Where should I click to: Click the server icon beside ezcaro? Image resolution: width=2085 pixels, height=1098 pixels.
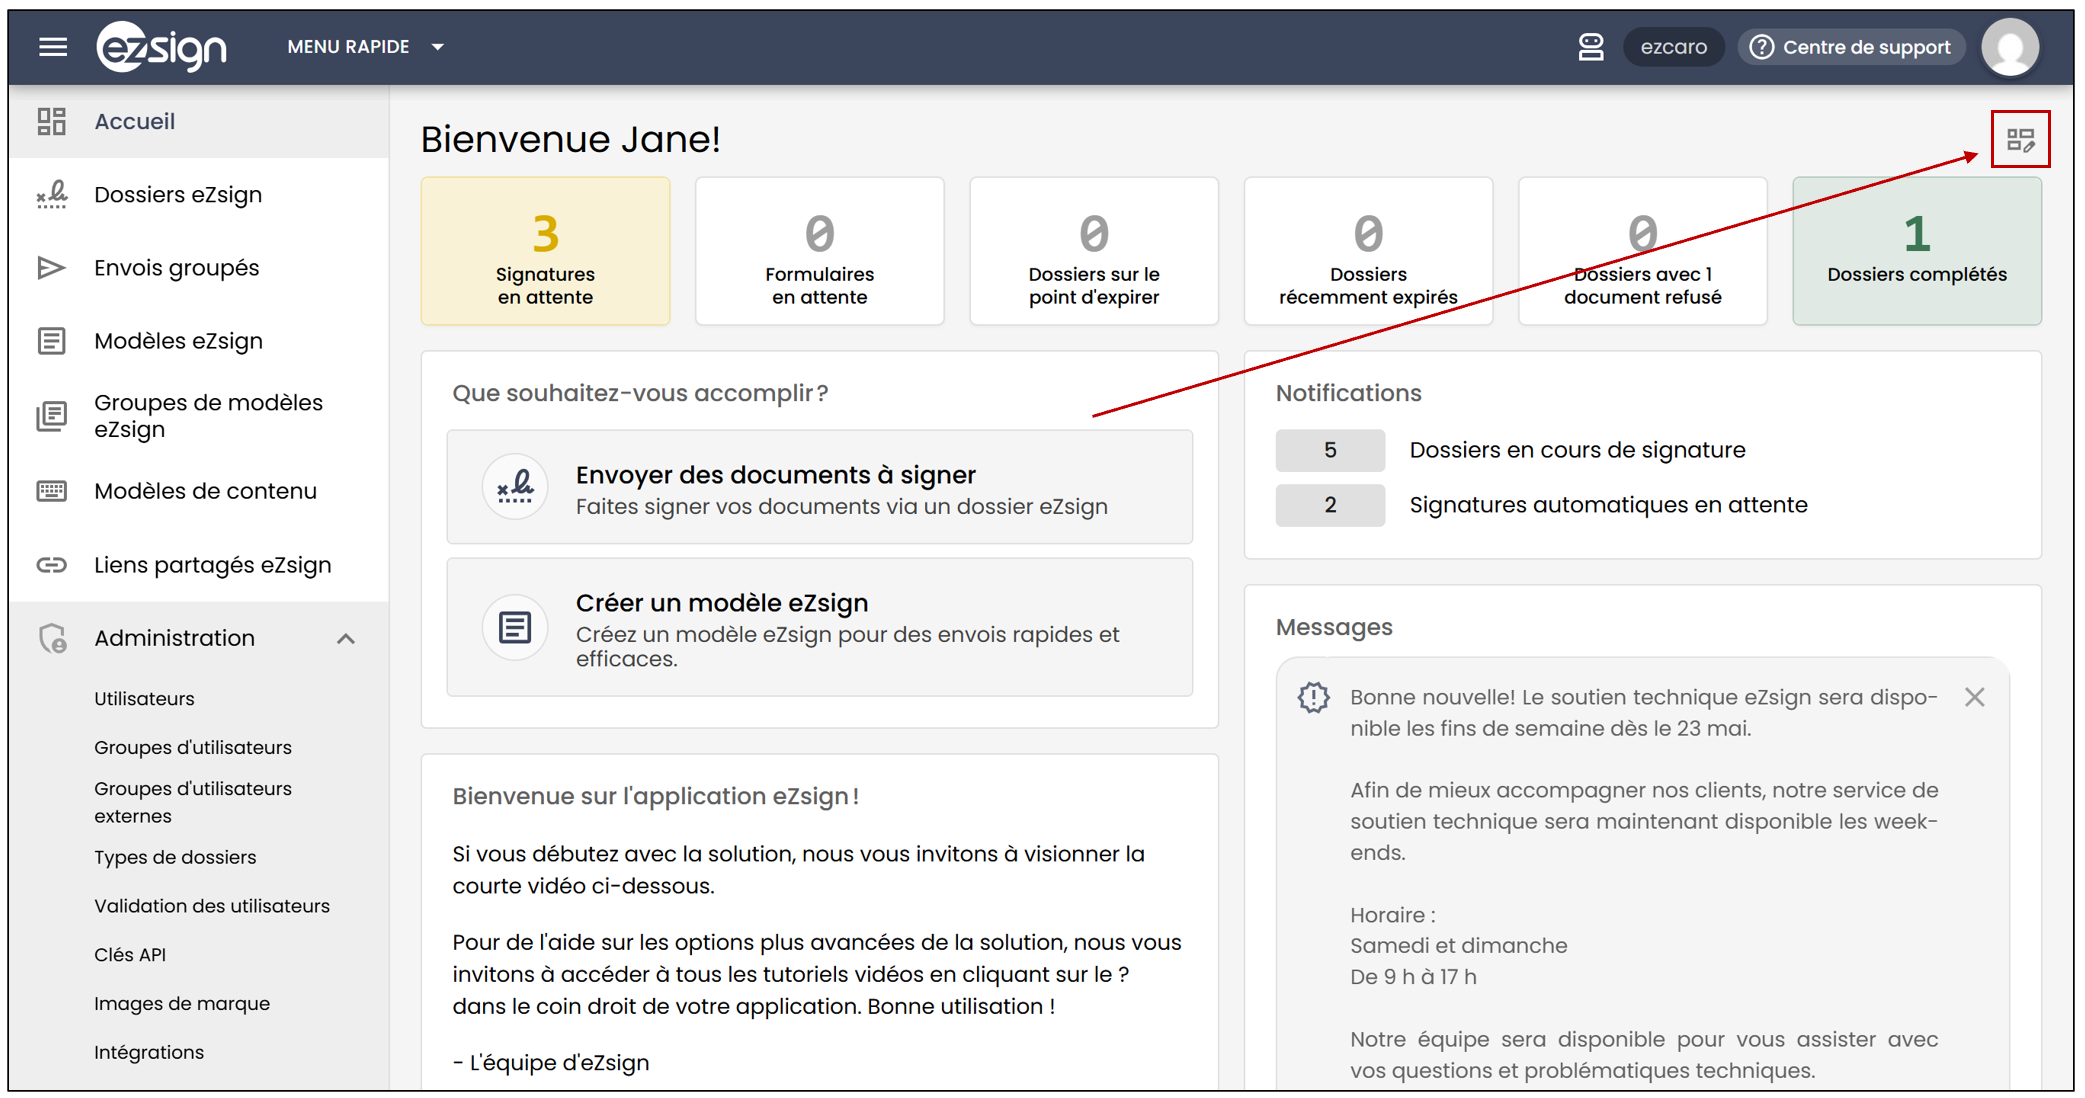[x=1590, y=47]
